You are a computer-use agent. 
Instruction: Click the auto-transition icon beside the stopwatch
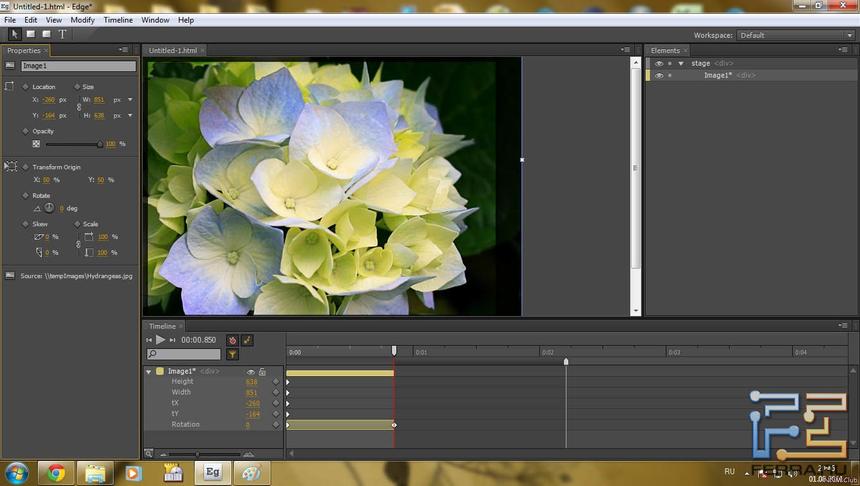[247, 340]
